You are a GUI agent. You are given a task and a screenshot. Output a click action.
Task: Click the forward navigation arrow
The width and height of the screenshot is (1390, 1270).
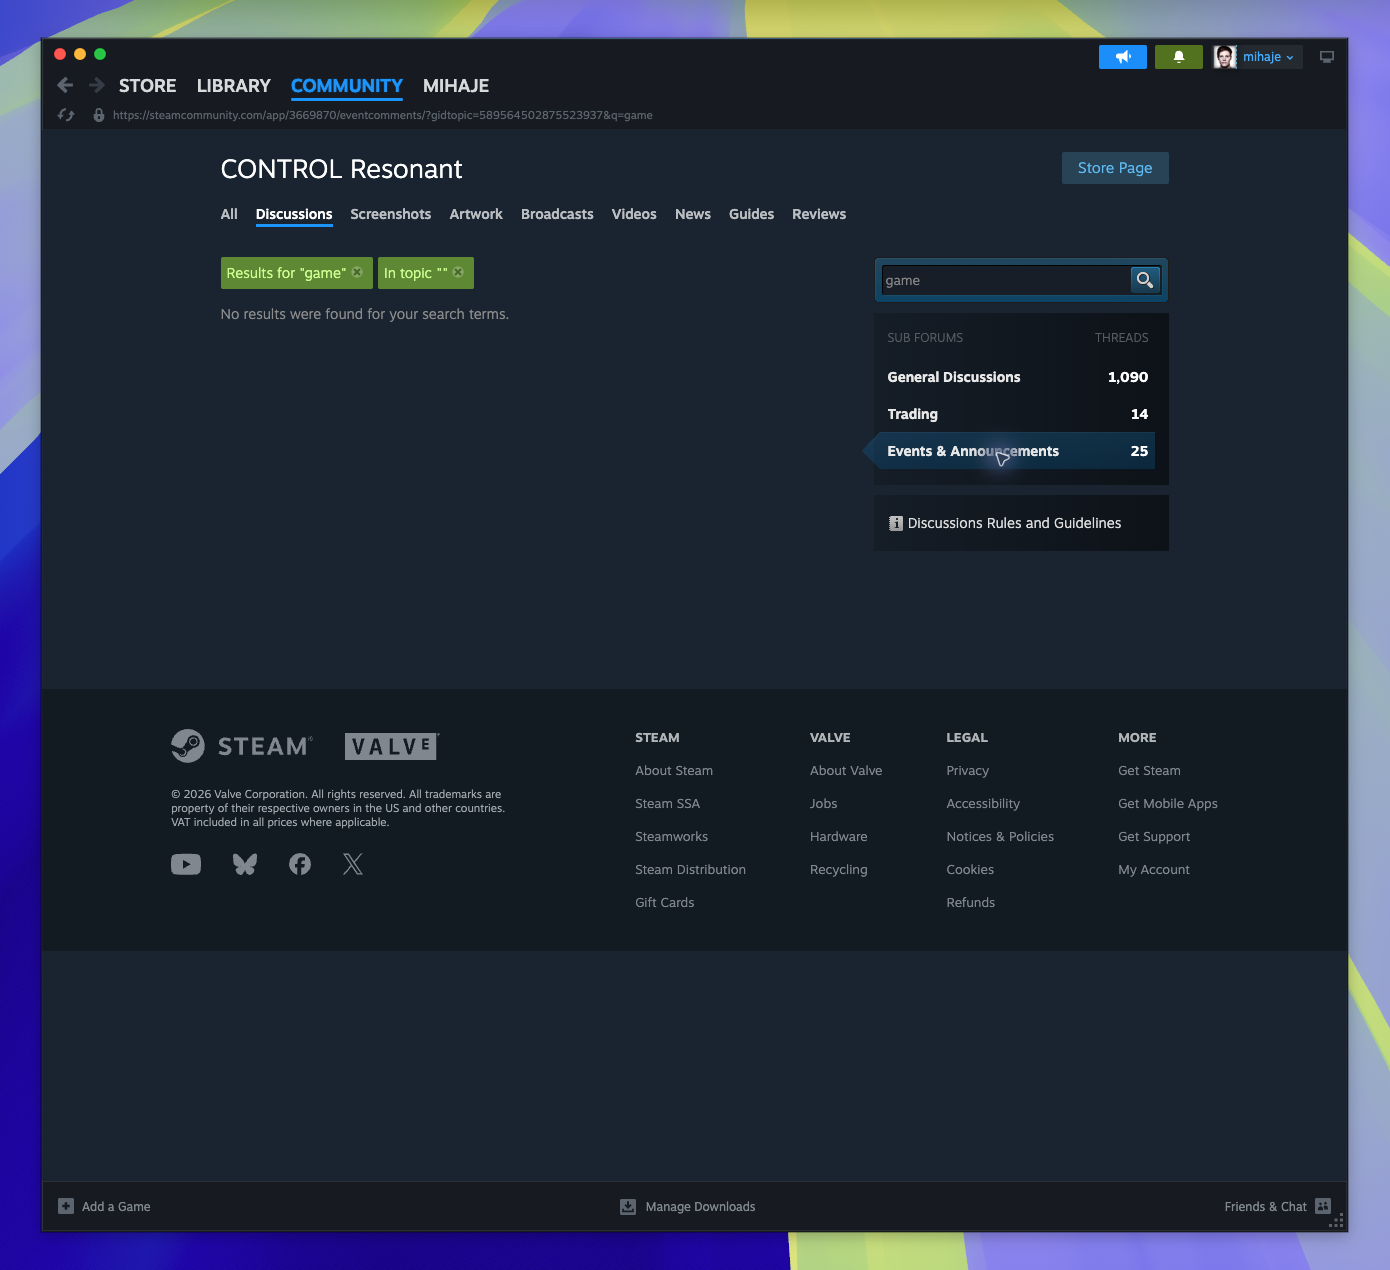tap(97, 86)
